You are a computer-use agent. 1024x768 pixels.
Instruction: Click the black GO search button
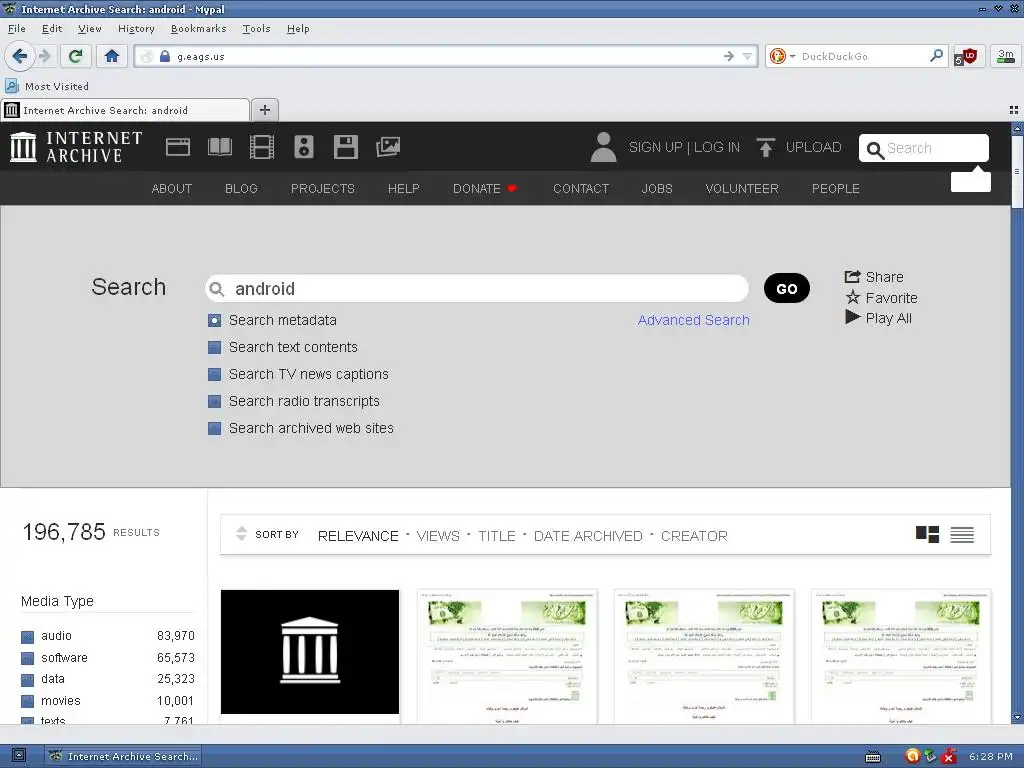click(787, 289)
